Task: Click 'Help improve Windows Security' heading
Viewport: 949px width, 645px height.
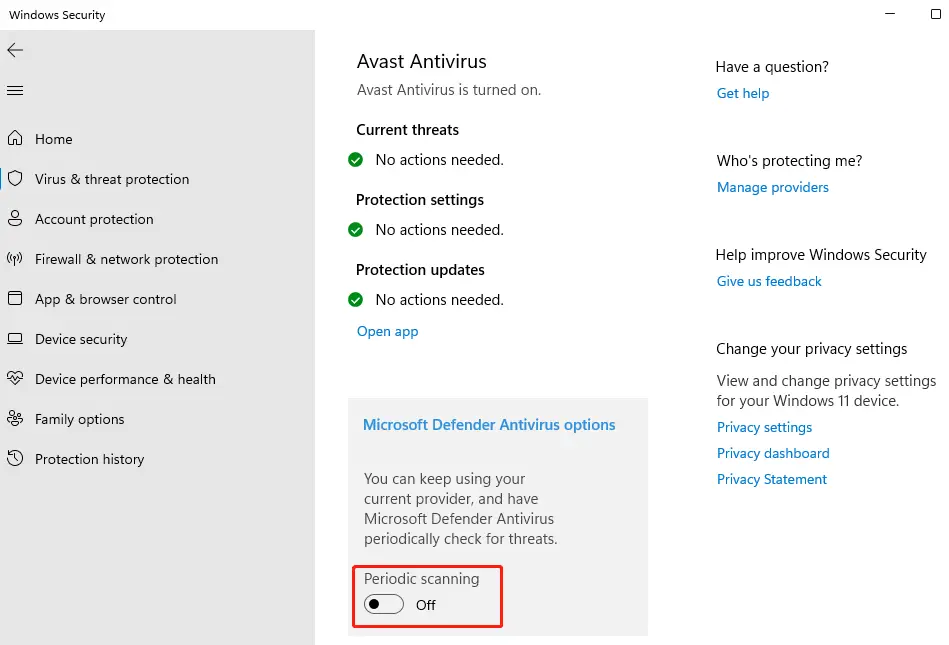Action: click(821, 255)
